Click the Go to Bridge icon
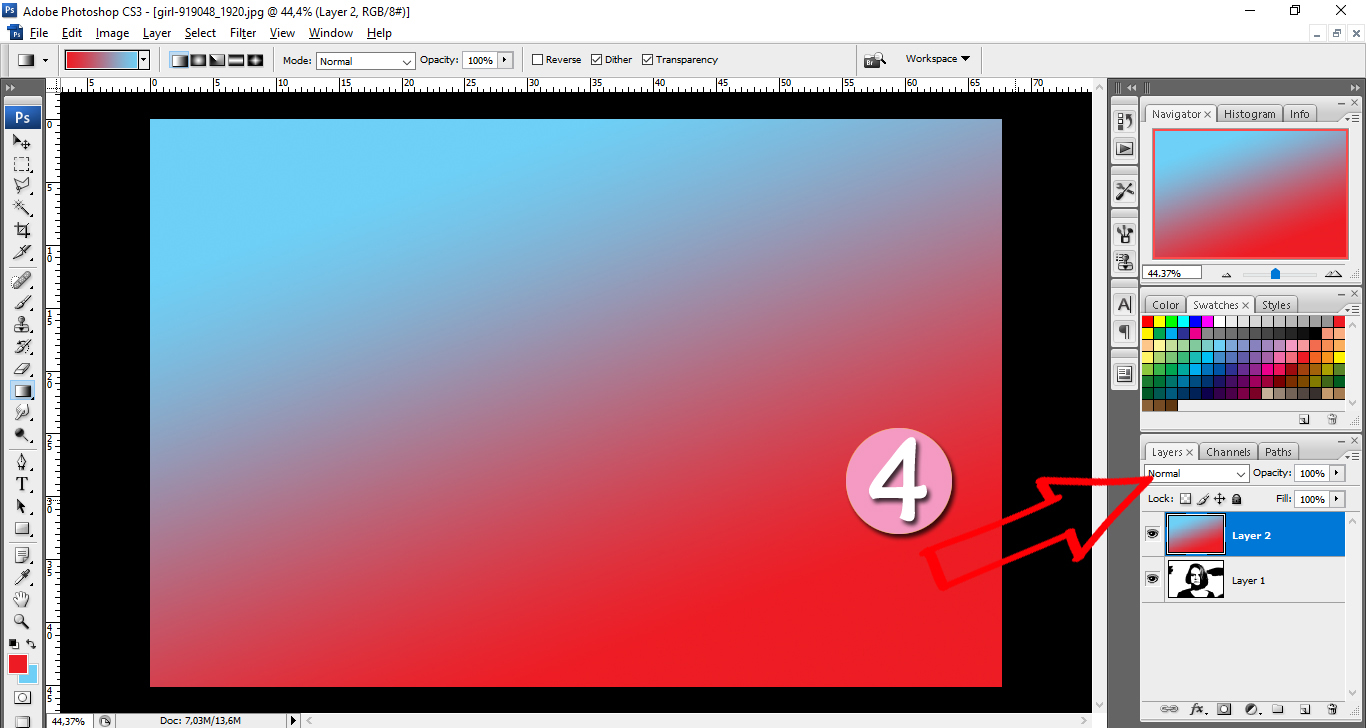1366x728 pixels. click(x=875, y=60)
